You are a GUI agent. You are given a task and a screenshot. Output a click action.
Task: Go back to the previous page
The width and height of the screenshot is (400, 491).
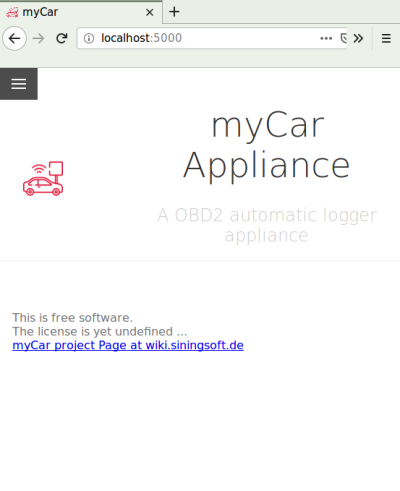point(15,39)
